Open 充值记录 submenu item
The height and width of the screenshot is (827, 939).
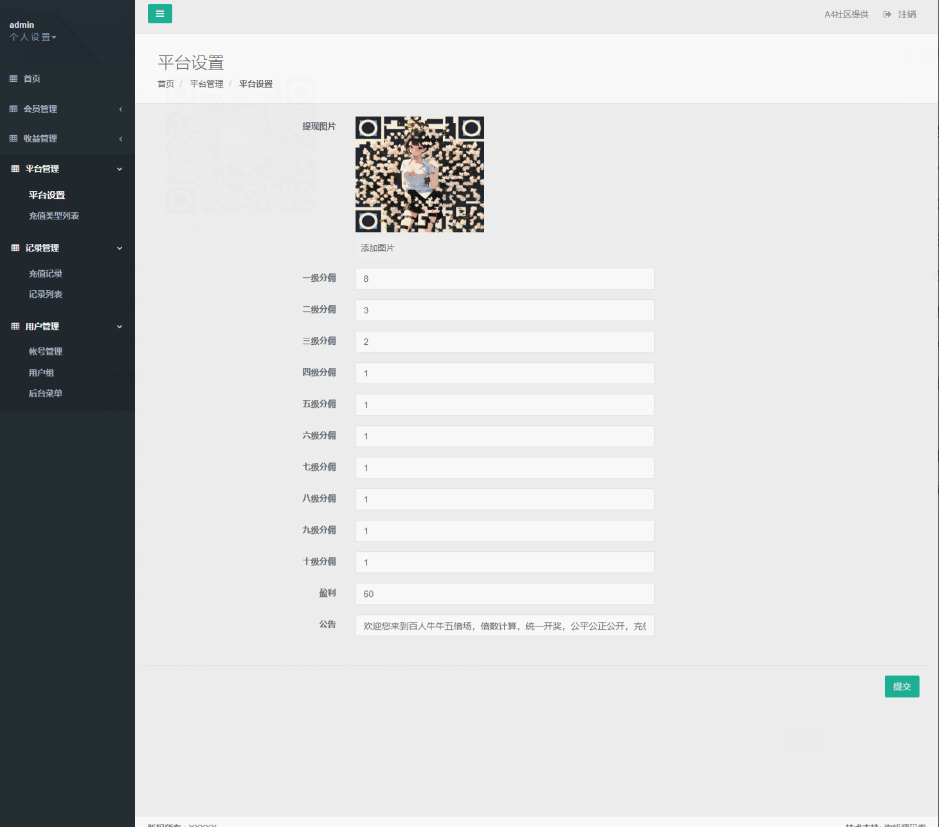[x=46, y=274]
